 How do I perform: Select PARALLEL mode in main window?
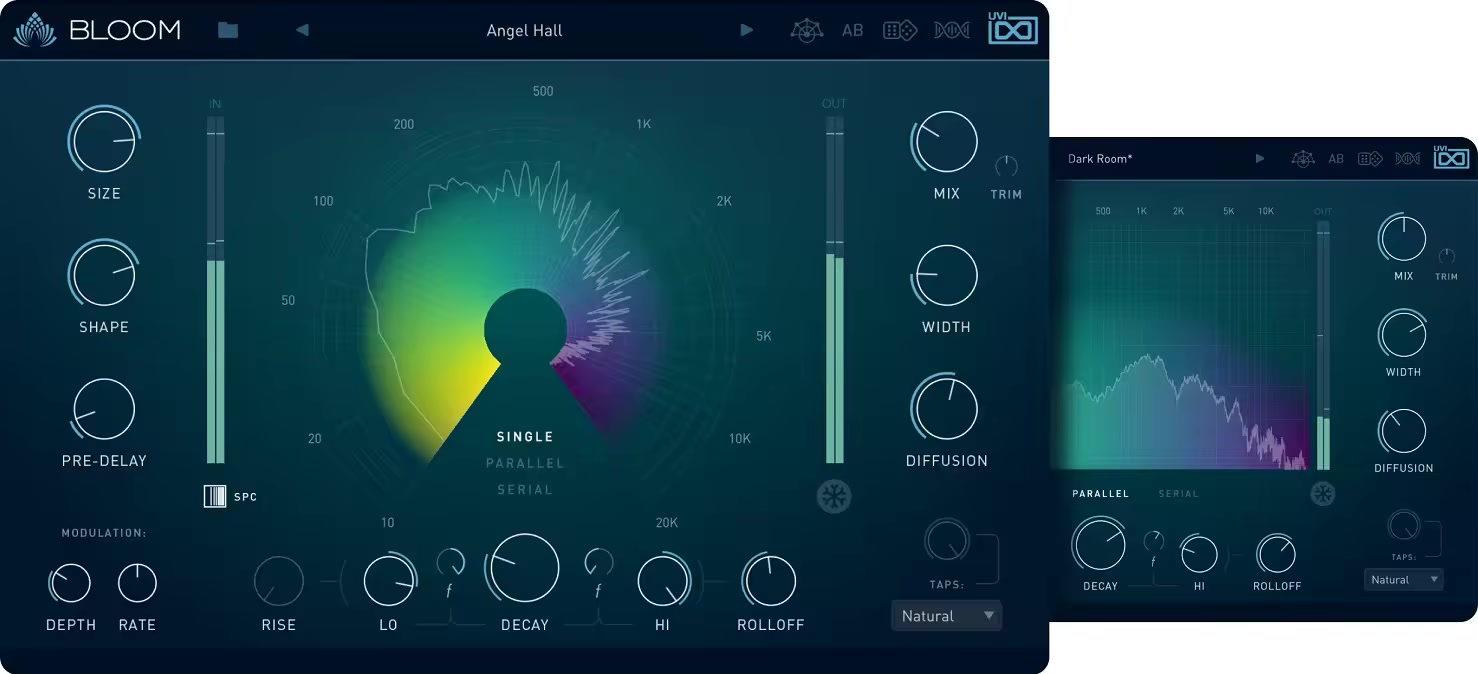coord(525,463)
